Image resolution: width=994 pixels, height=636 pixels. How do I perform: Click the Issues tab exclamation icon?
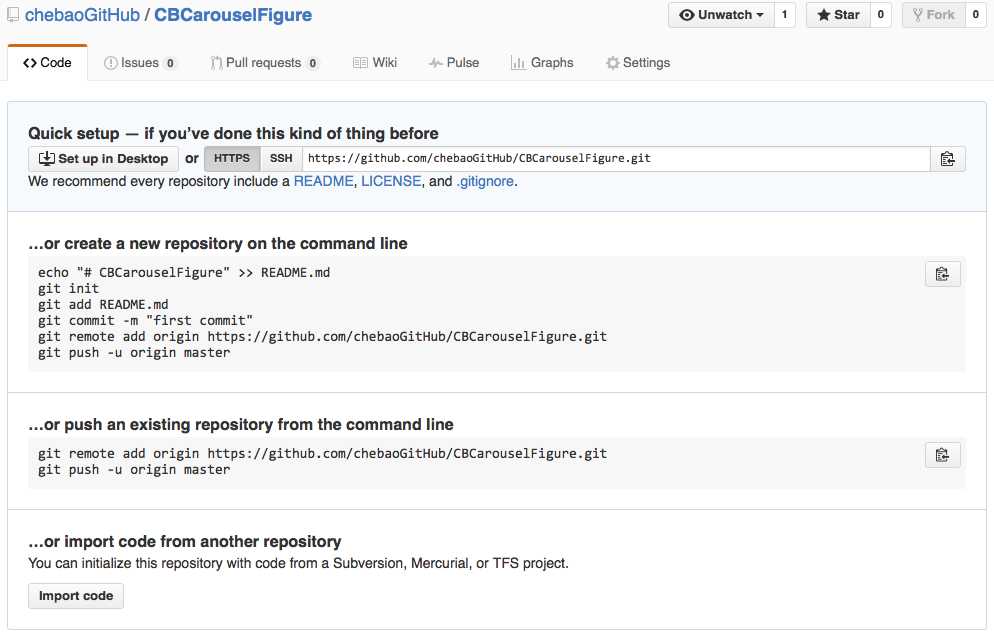pos(110,63)
